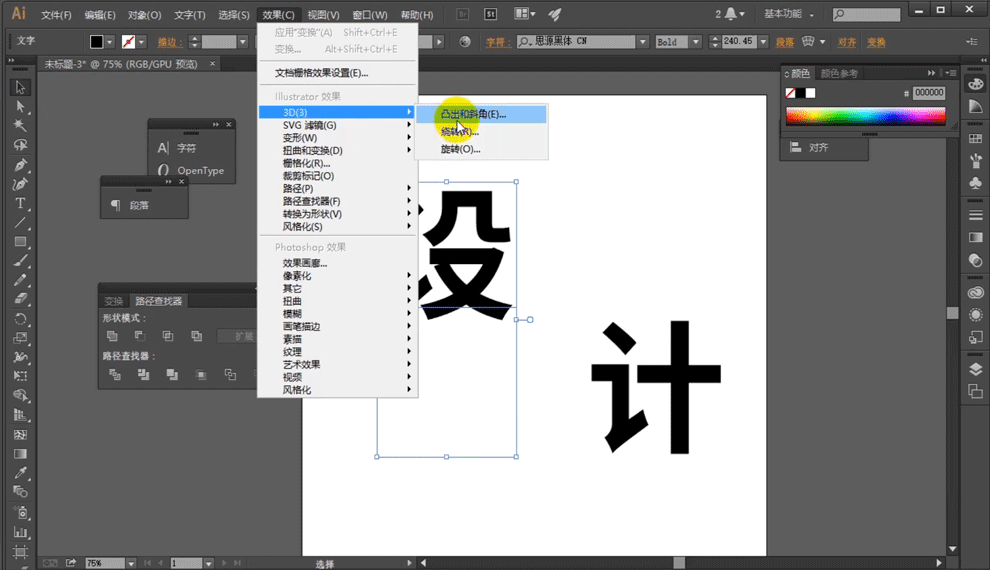Open the Layers panel icon

tap(975, 369)
